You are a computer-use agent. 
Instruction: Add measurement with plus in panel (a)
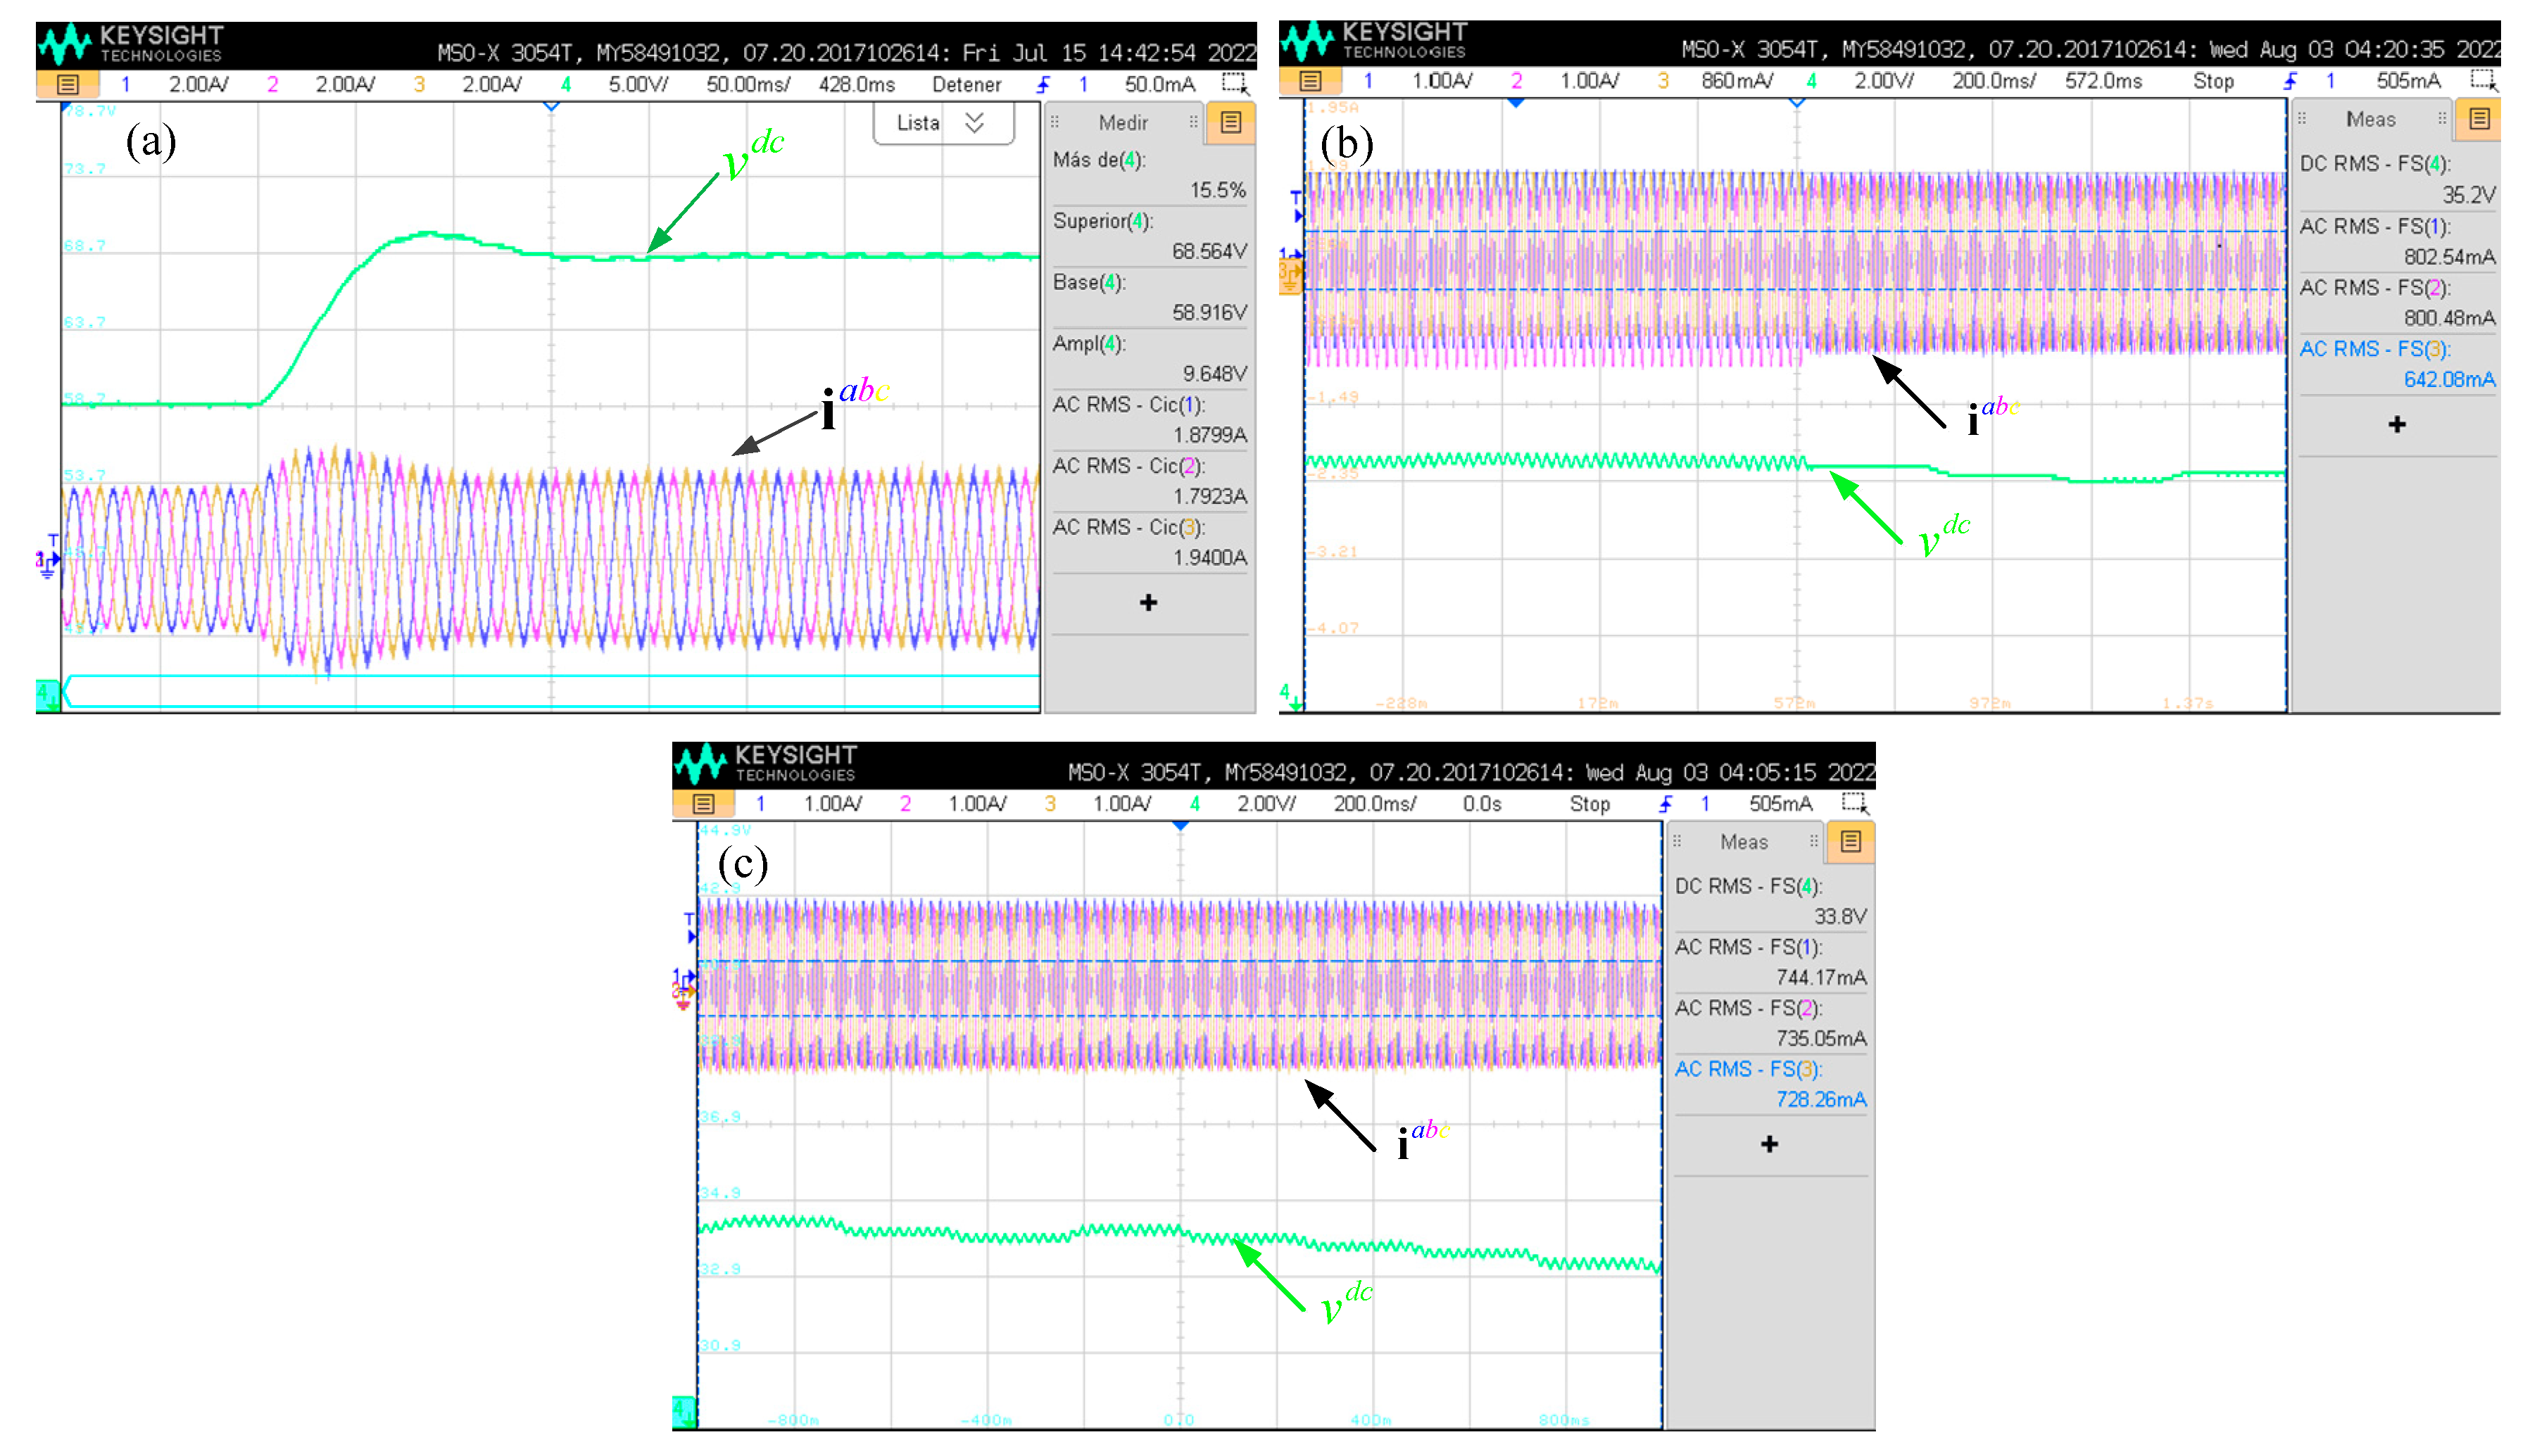point(1148,602)
